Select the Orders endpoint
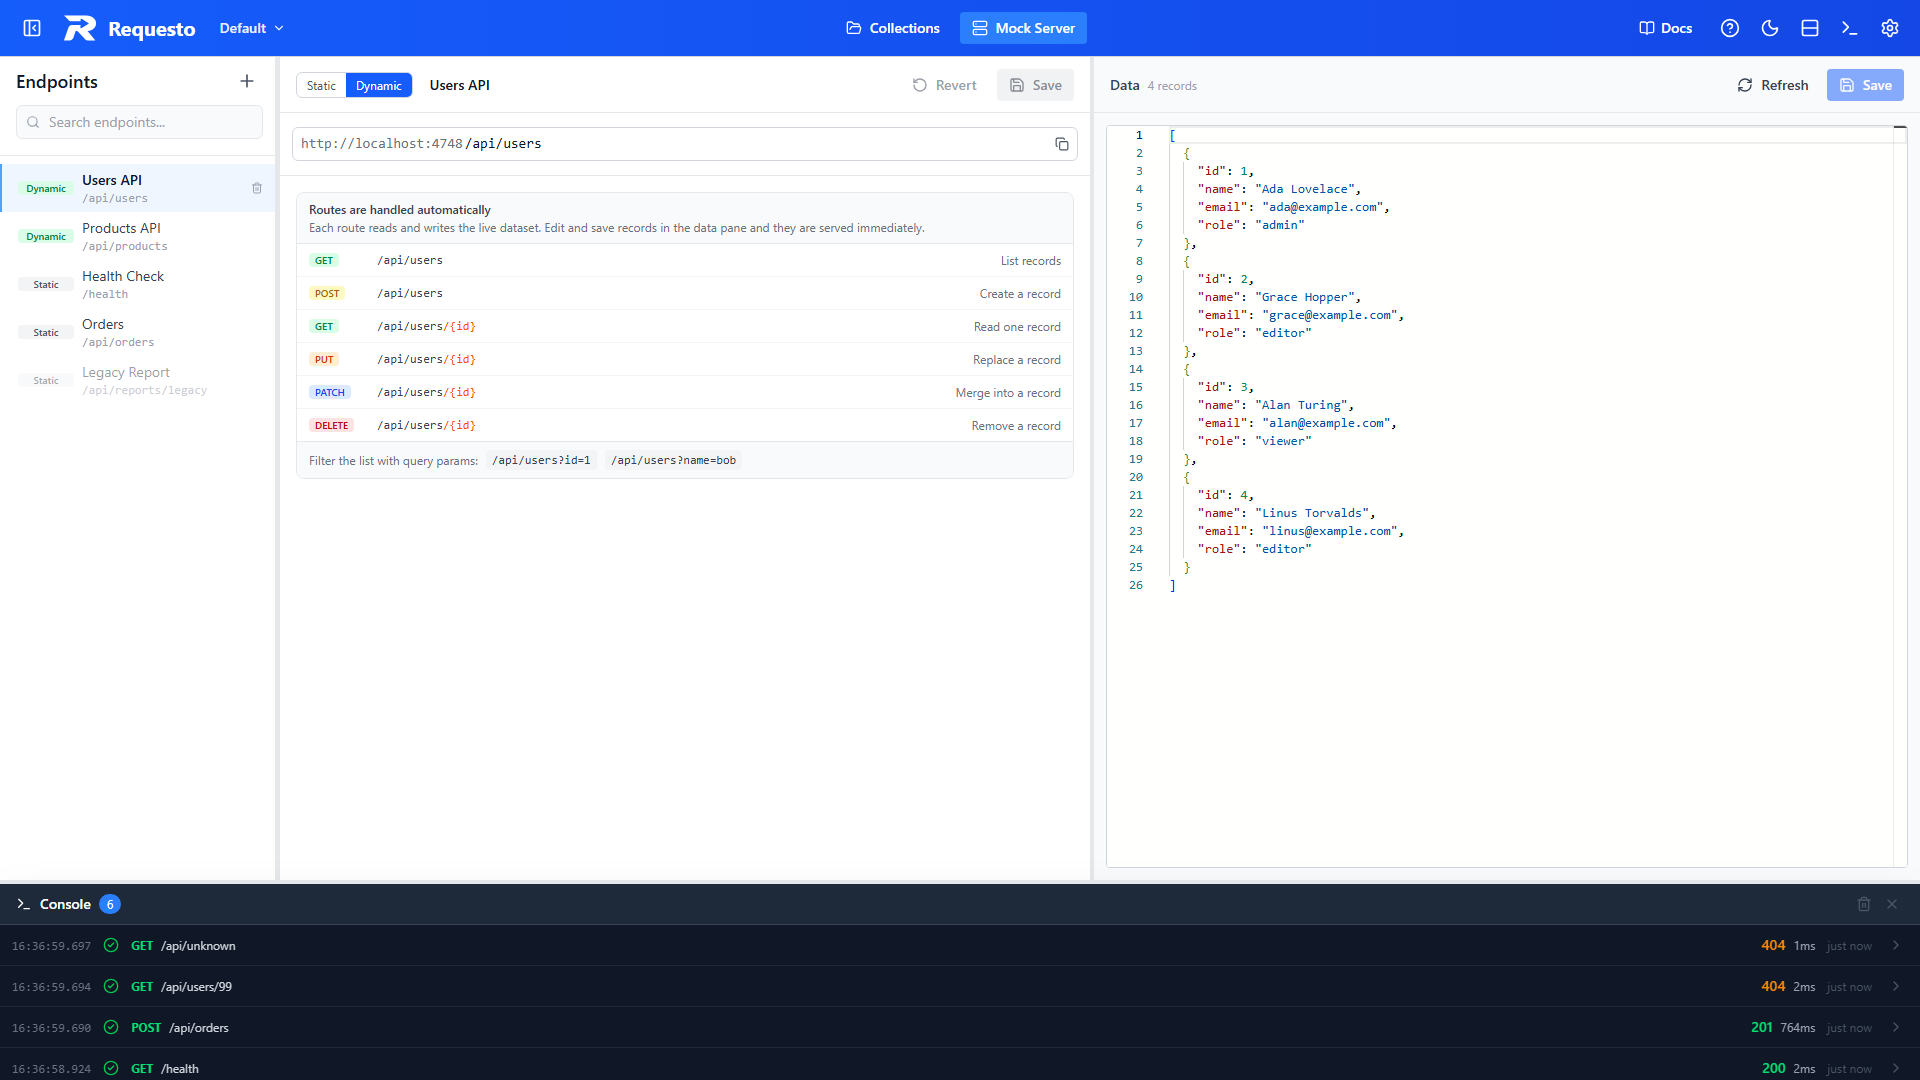The image size is (1920, 1080). pos(138,332)
